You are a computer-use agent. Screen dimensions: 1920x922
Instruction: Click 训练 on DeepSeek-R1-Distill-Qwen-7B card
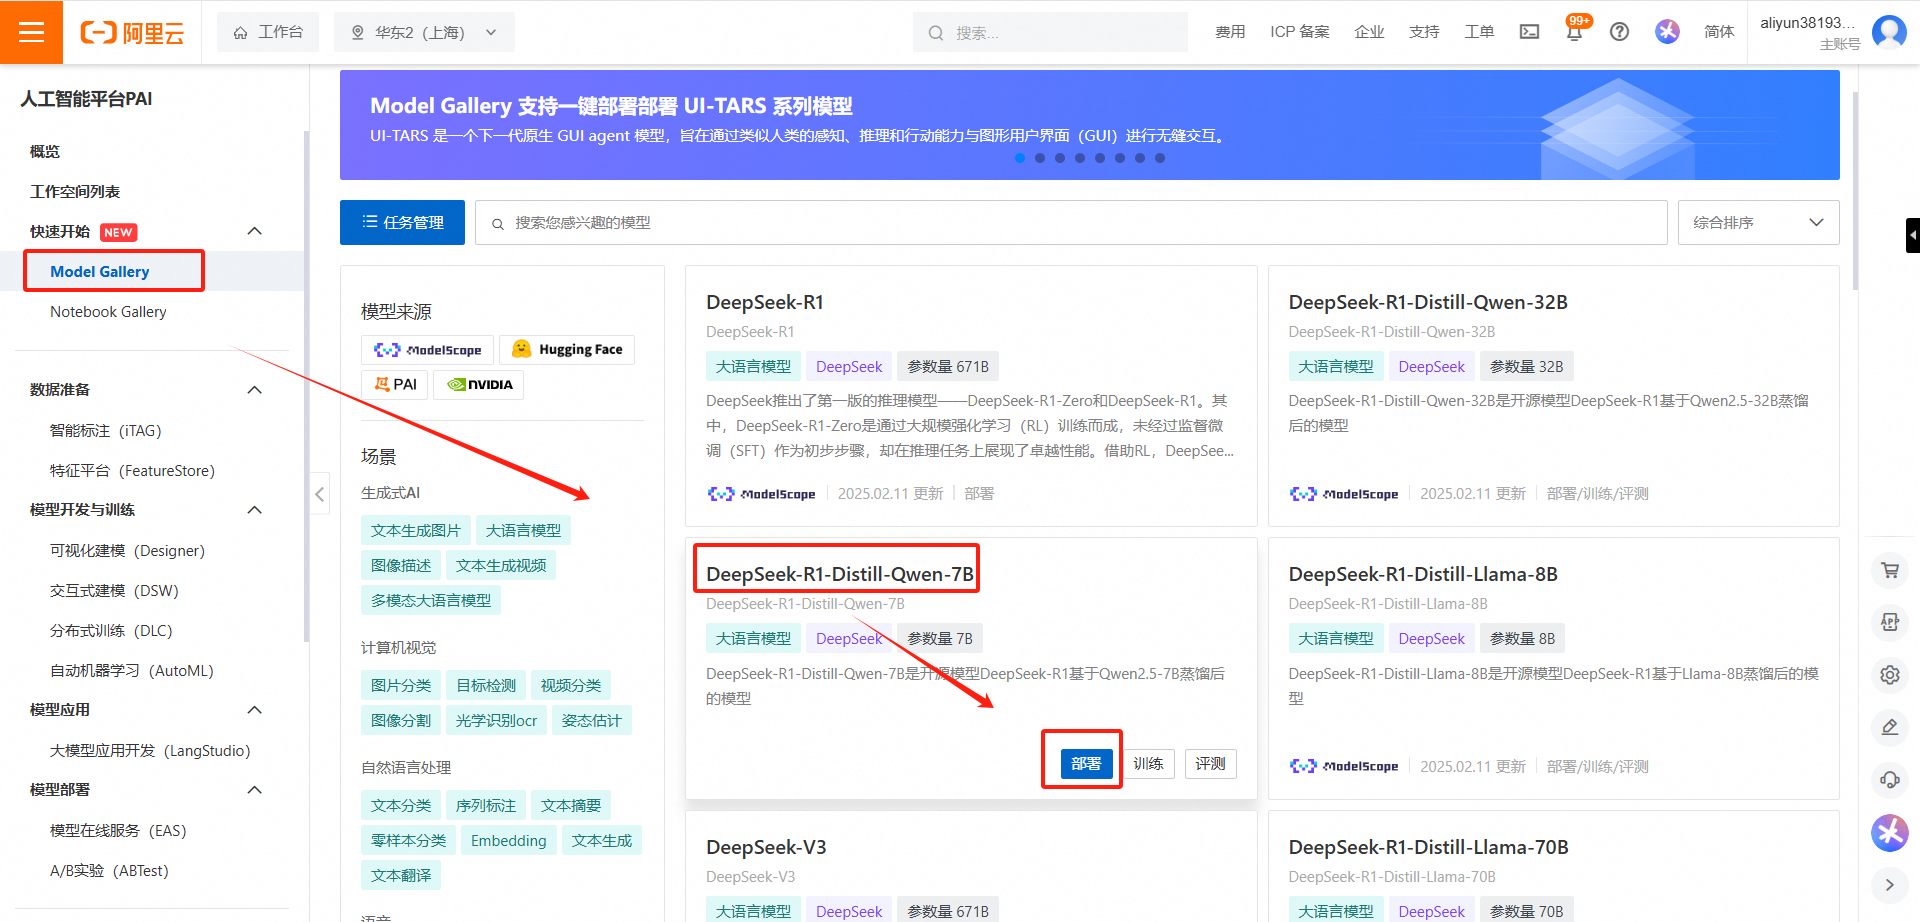[1148, 764]
